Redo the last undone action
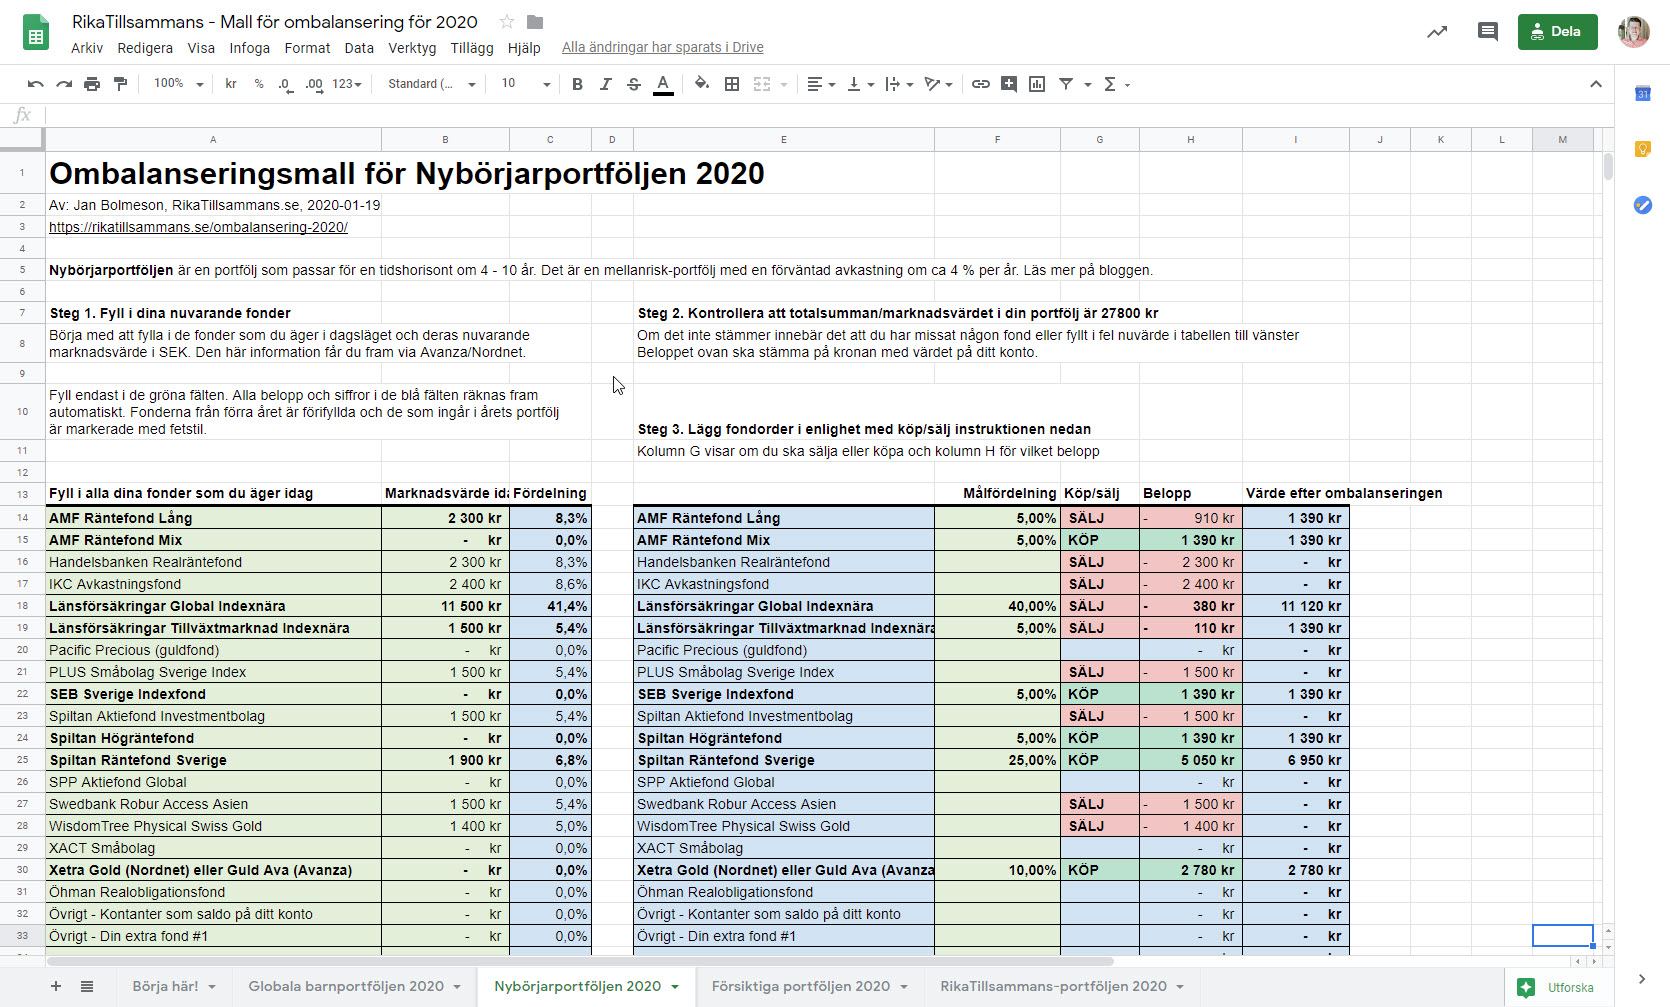Screen dimensions: 1670x1007 64,84
